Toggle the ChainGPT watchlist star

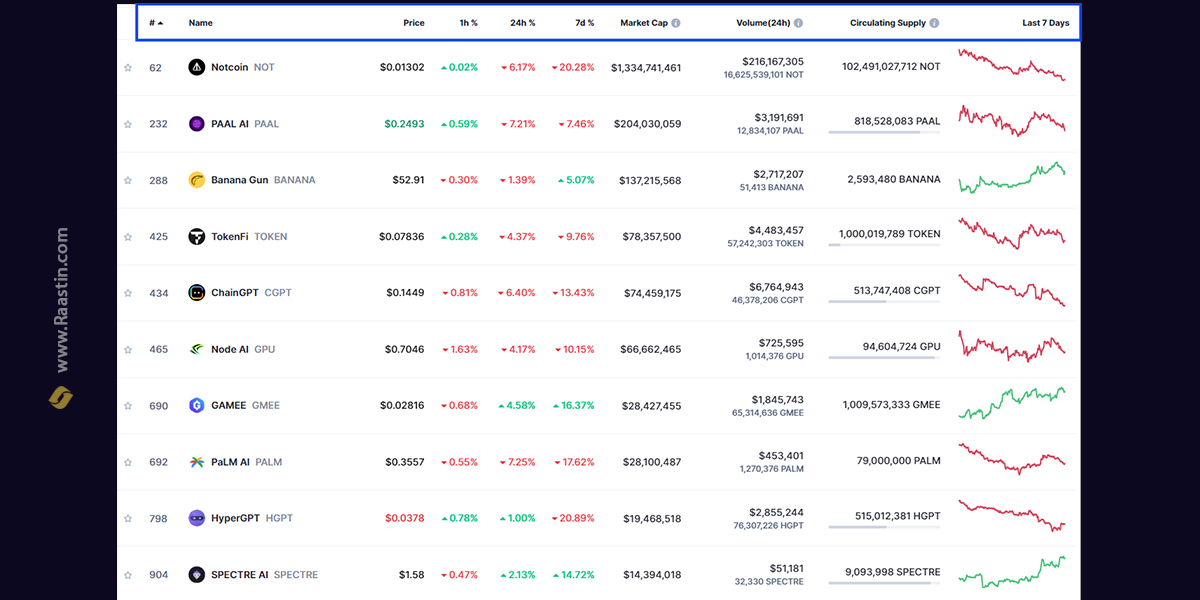(x=128, y=293)
